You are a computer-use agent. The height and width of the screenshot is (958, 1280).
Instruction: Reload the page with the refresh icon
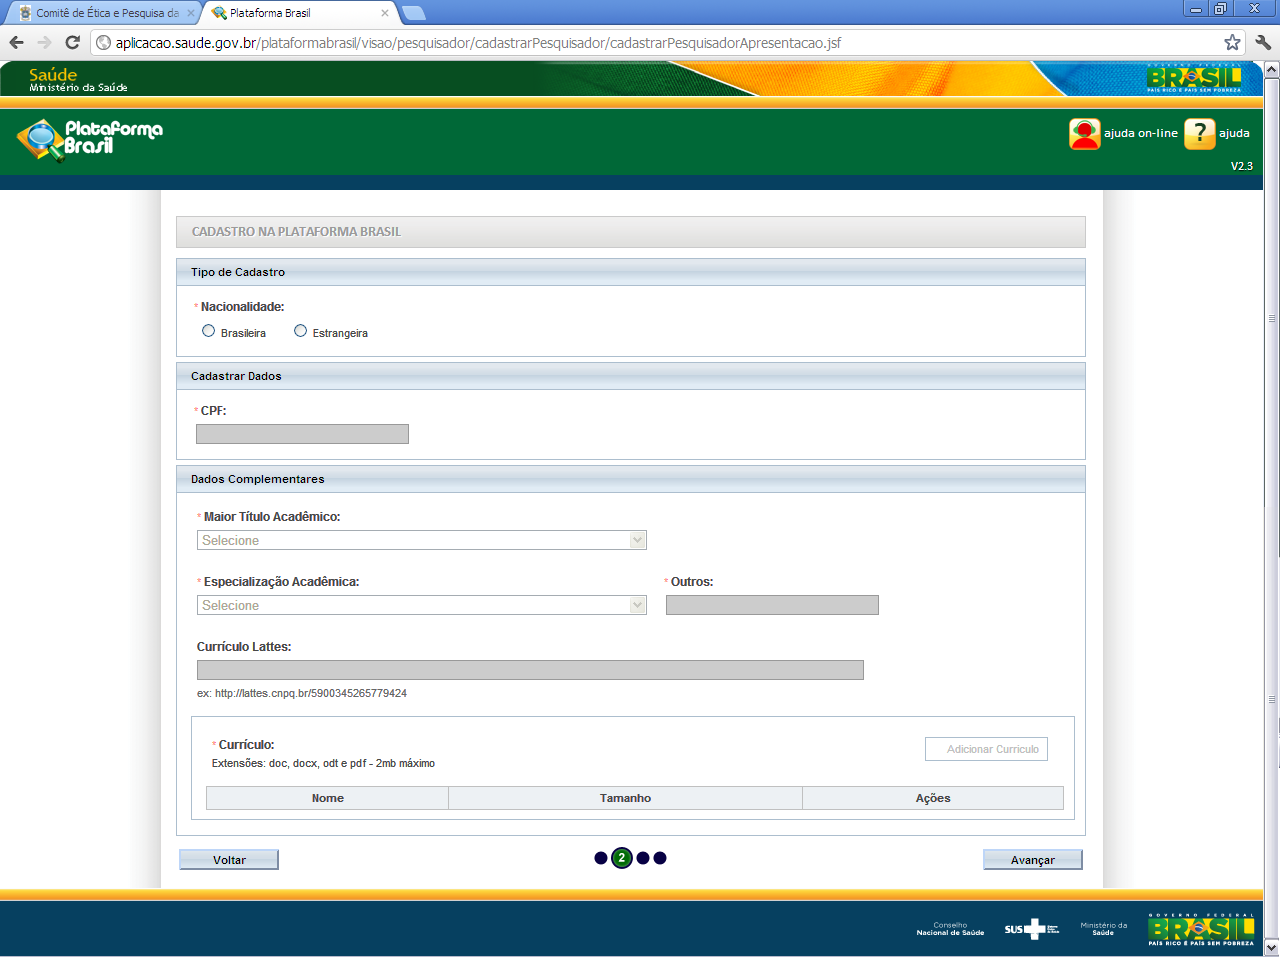coord(72,42)
